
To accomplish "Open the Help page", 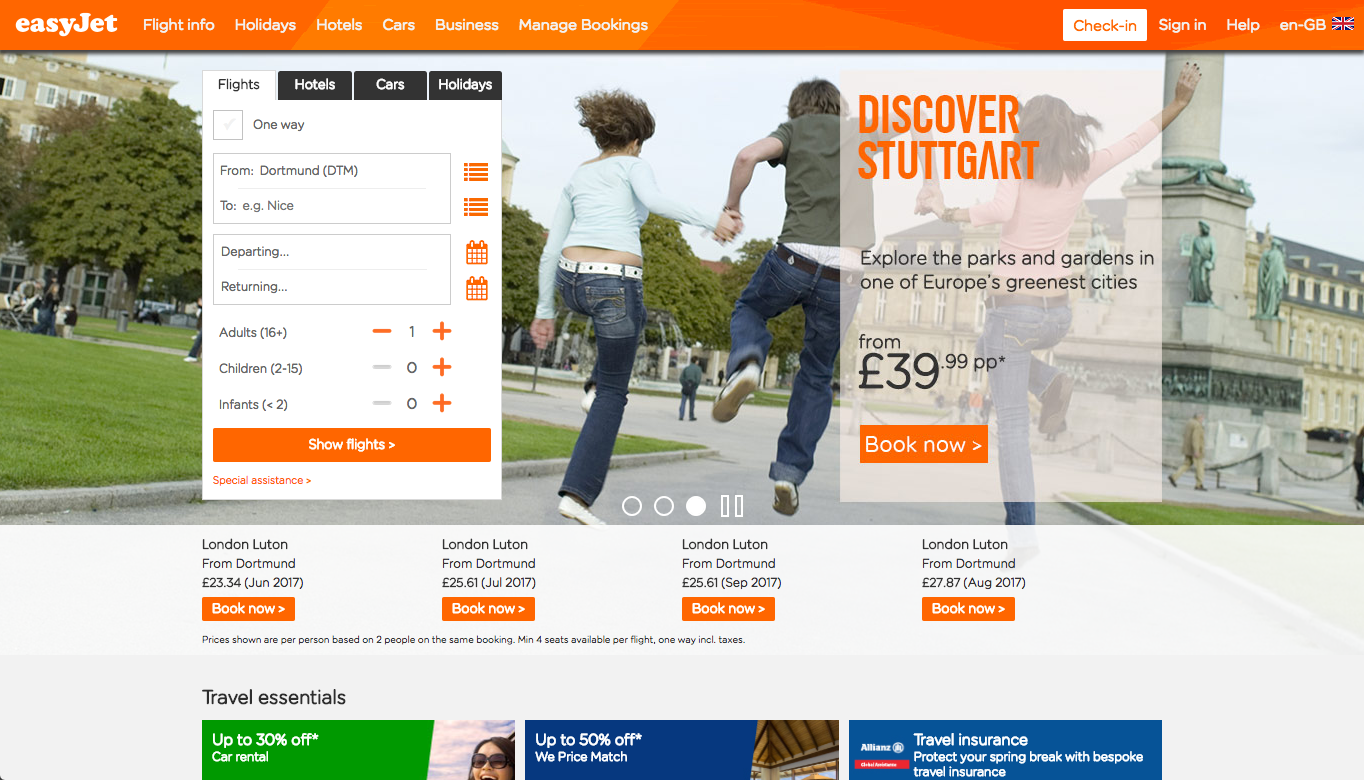I will coord(1243,25).
